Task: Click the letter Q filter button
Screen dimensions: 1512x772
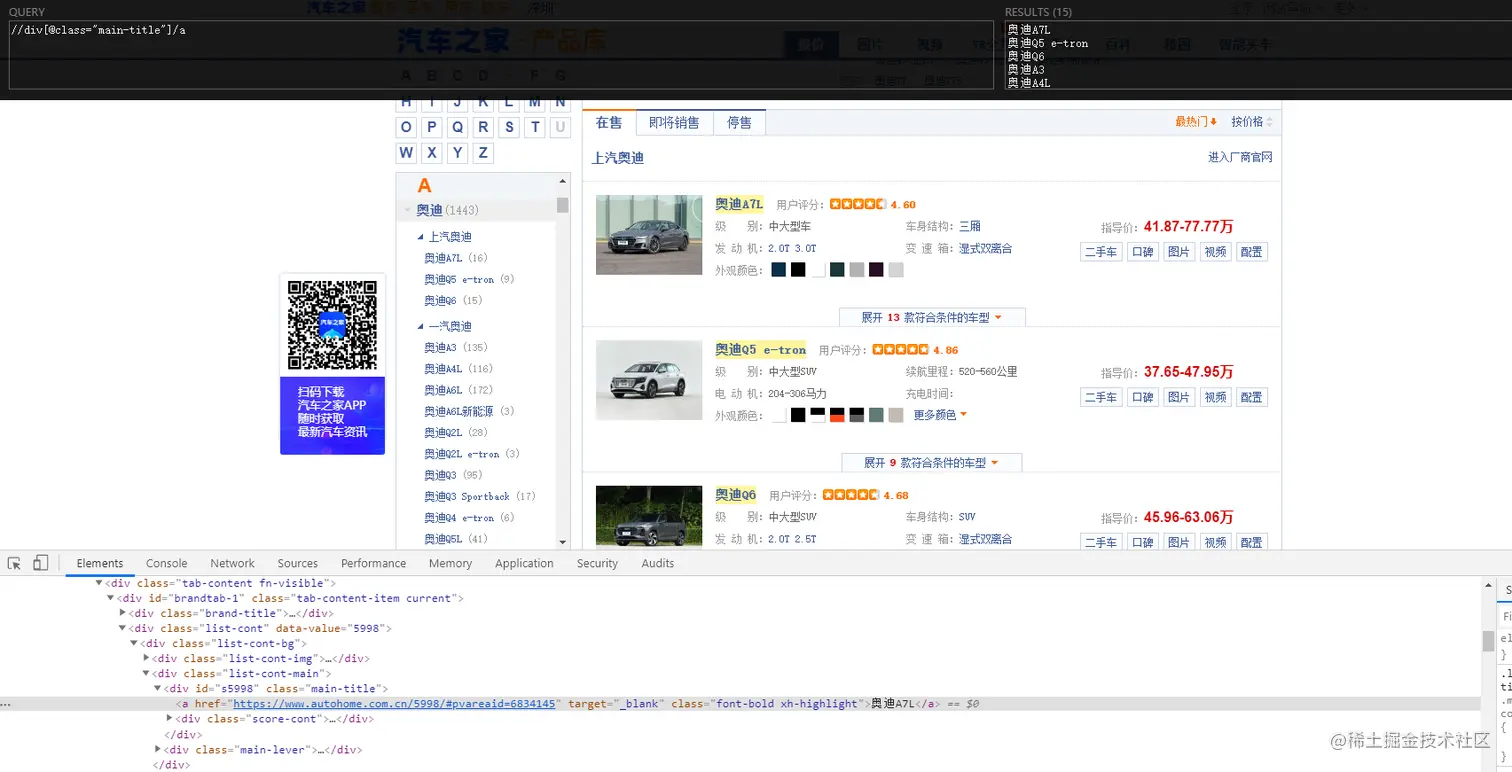Action: (x=458, y=127)
